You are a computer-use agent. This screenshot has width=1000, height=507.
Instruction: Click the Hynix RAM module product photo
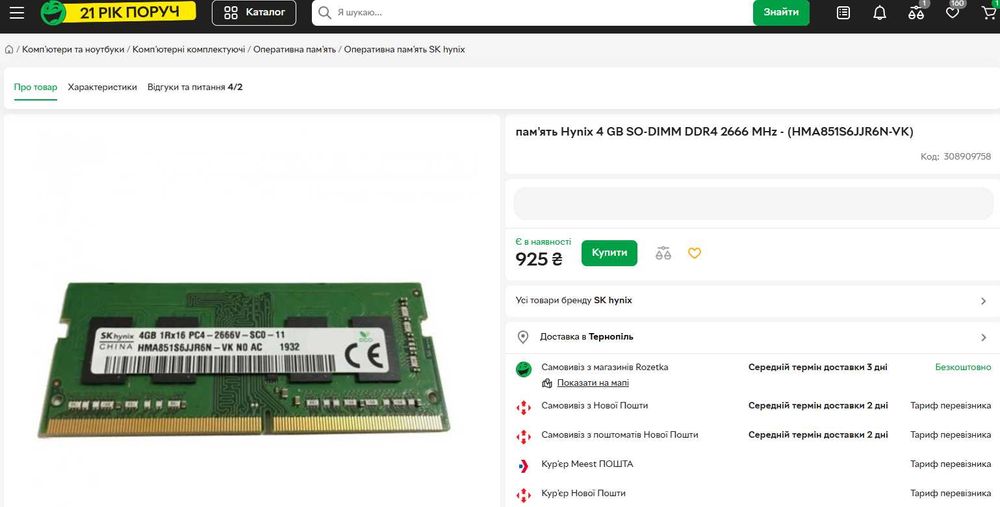[244, 359]
